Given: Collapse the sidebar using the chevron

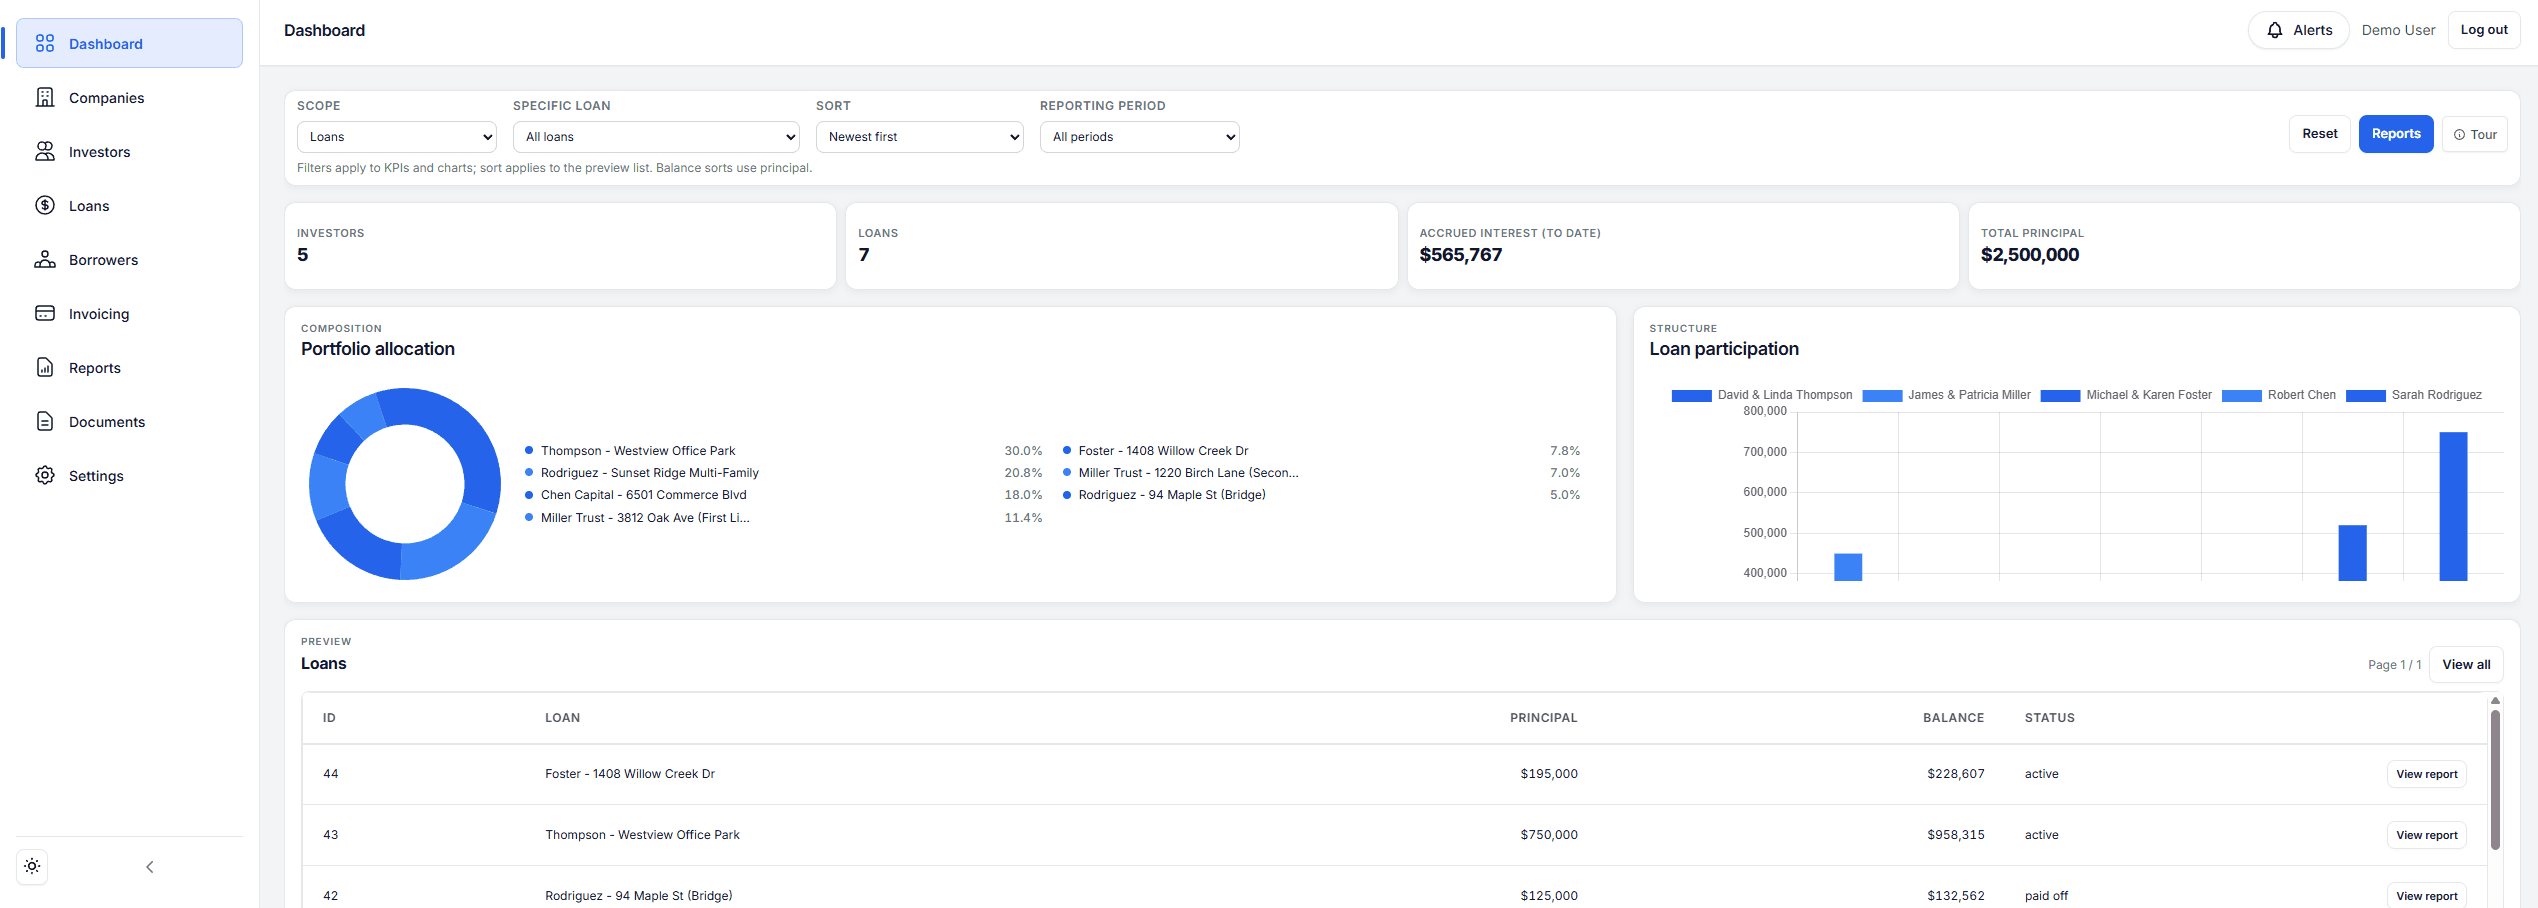Looking at the screenshot, I should tap(149, 866).
